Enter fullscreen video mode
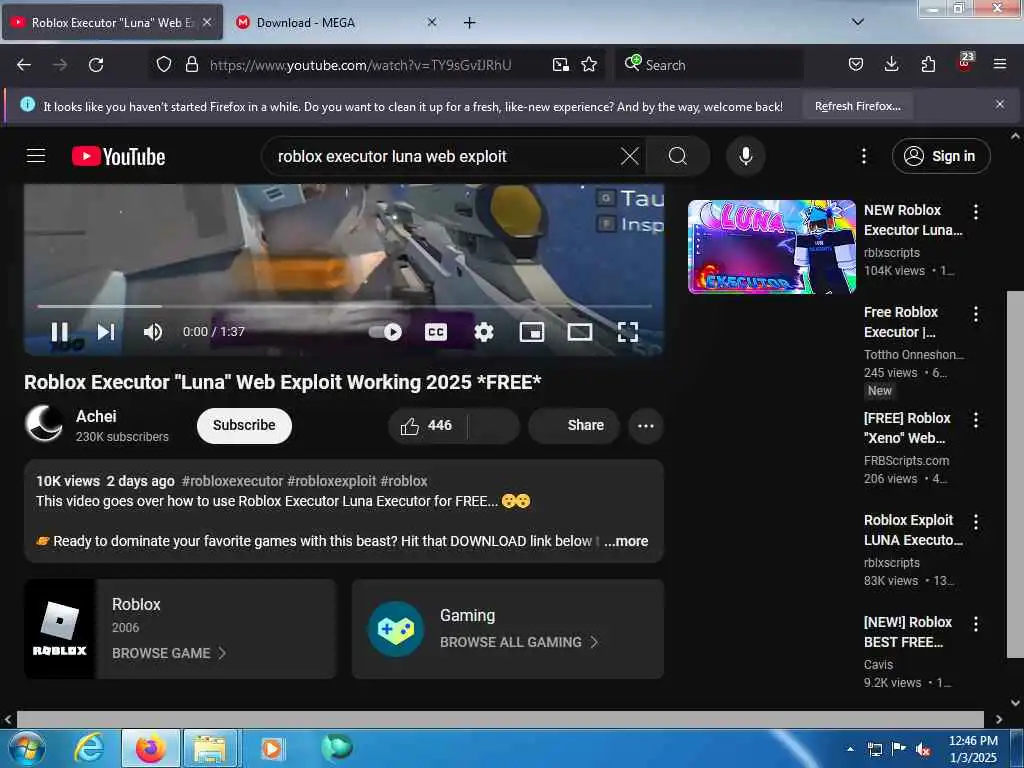1024x768 pixels. (628, 332)
